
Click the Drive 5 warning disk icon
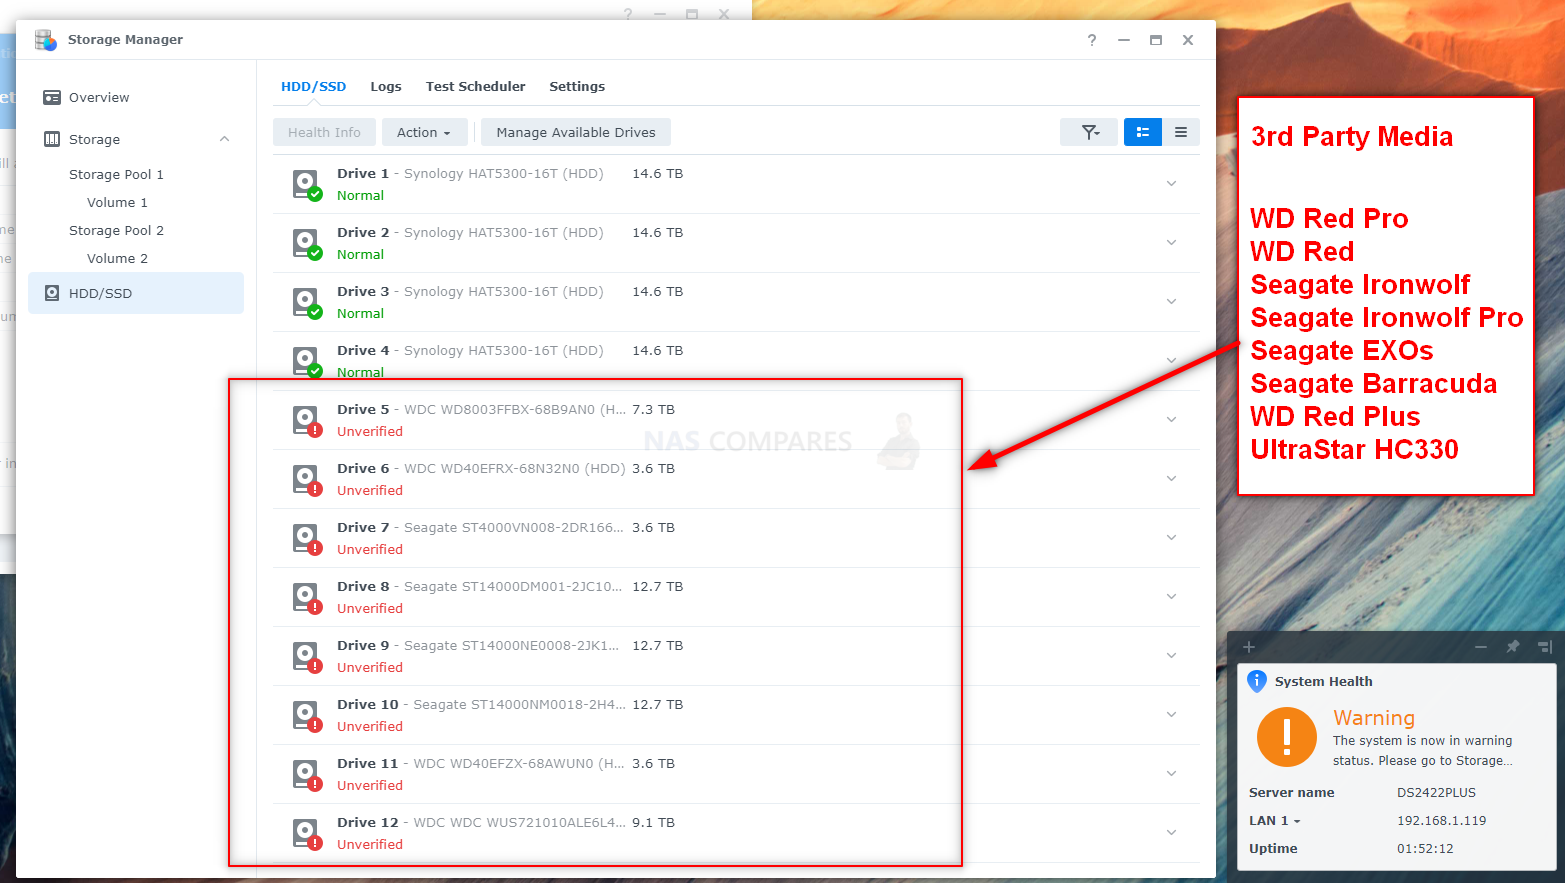click(306, 421)
